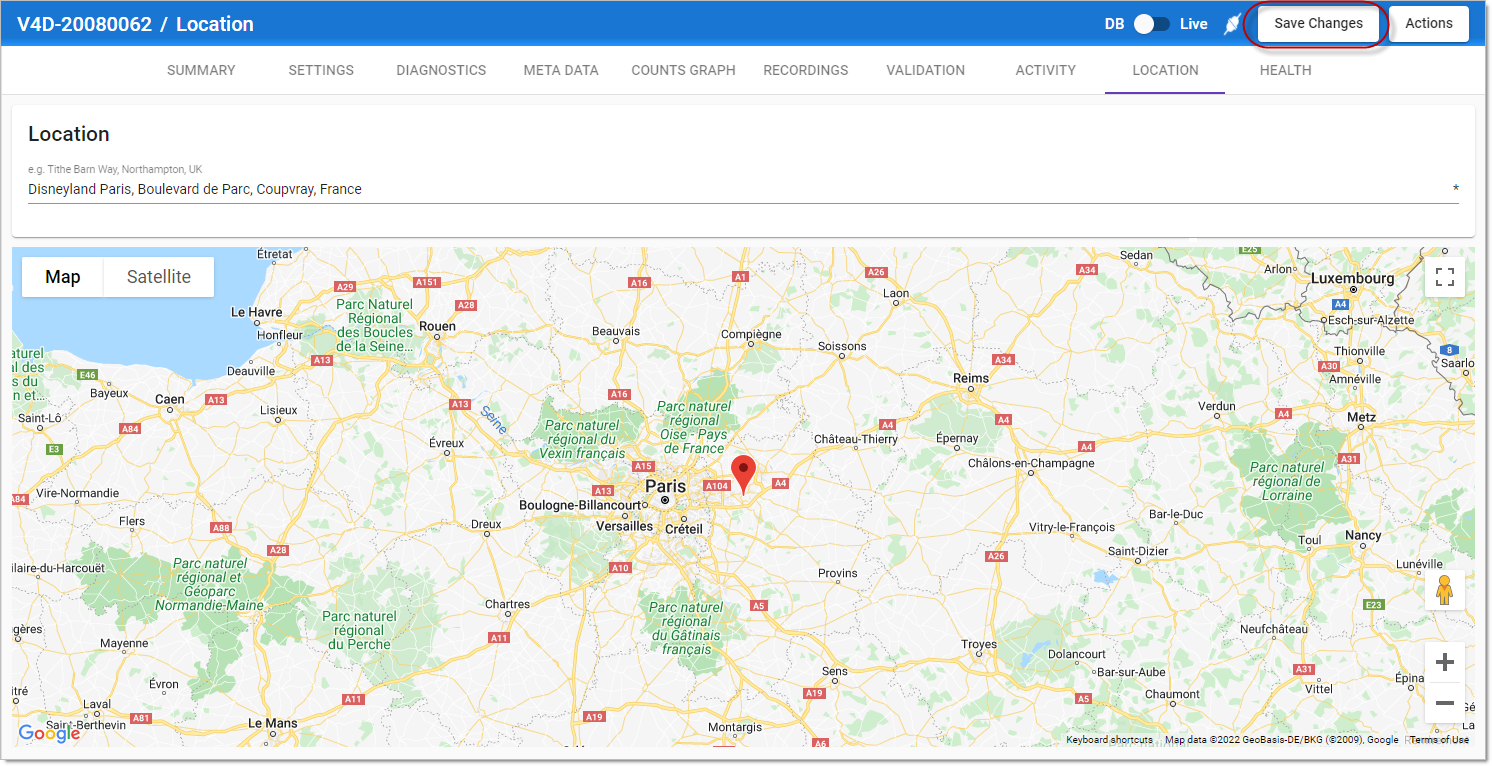Screen dimensions: 1492x766
Task: Click the Paris label on the map
Action: (666, 486)
